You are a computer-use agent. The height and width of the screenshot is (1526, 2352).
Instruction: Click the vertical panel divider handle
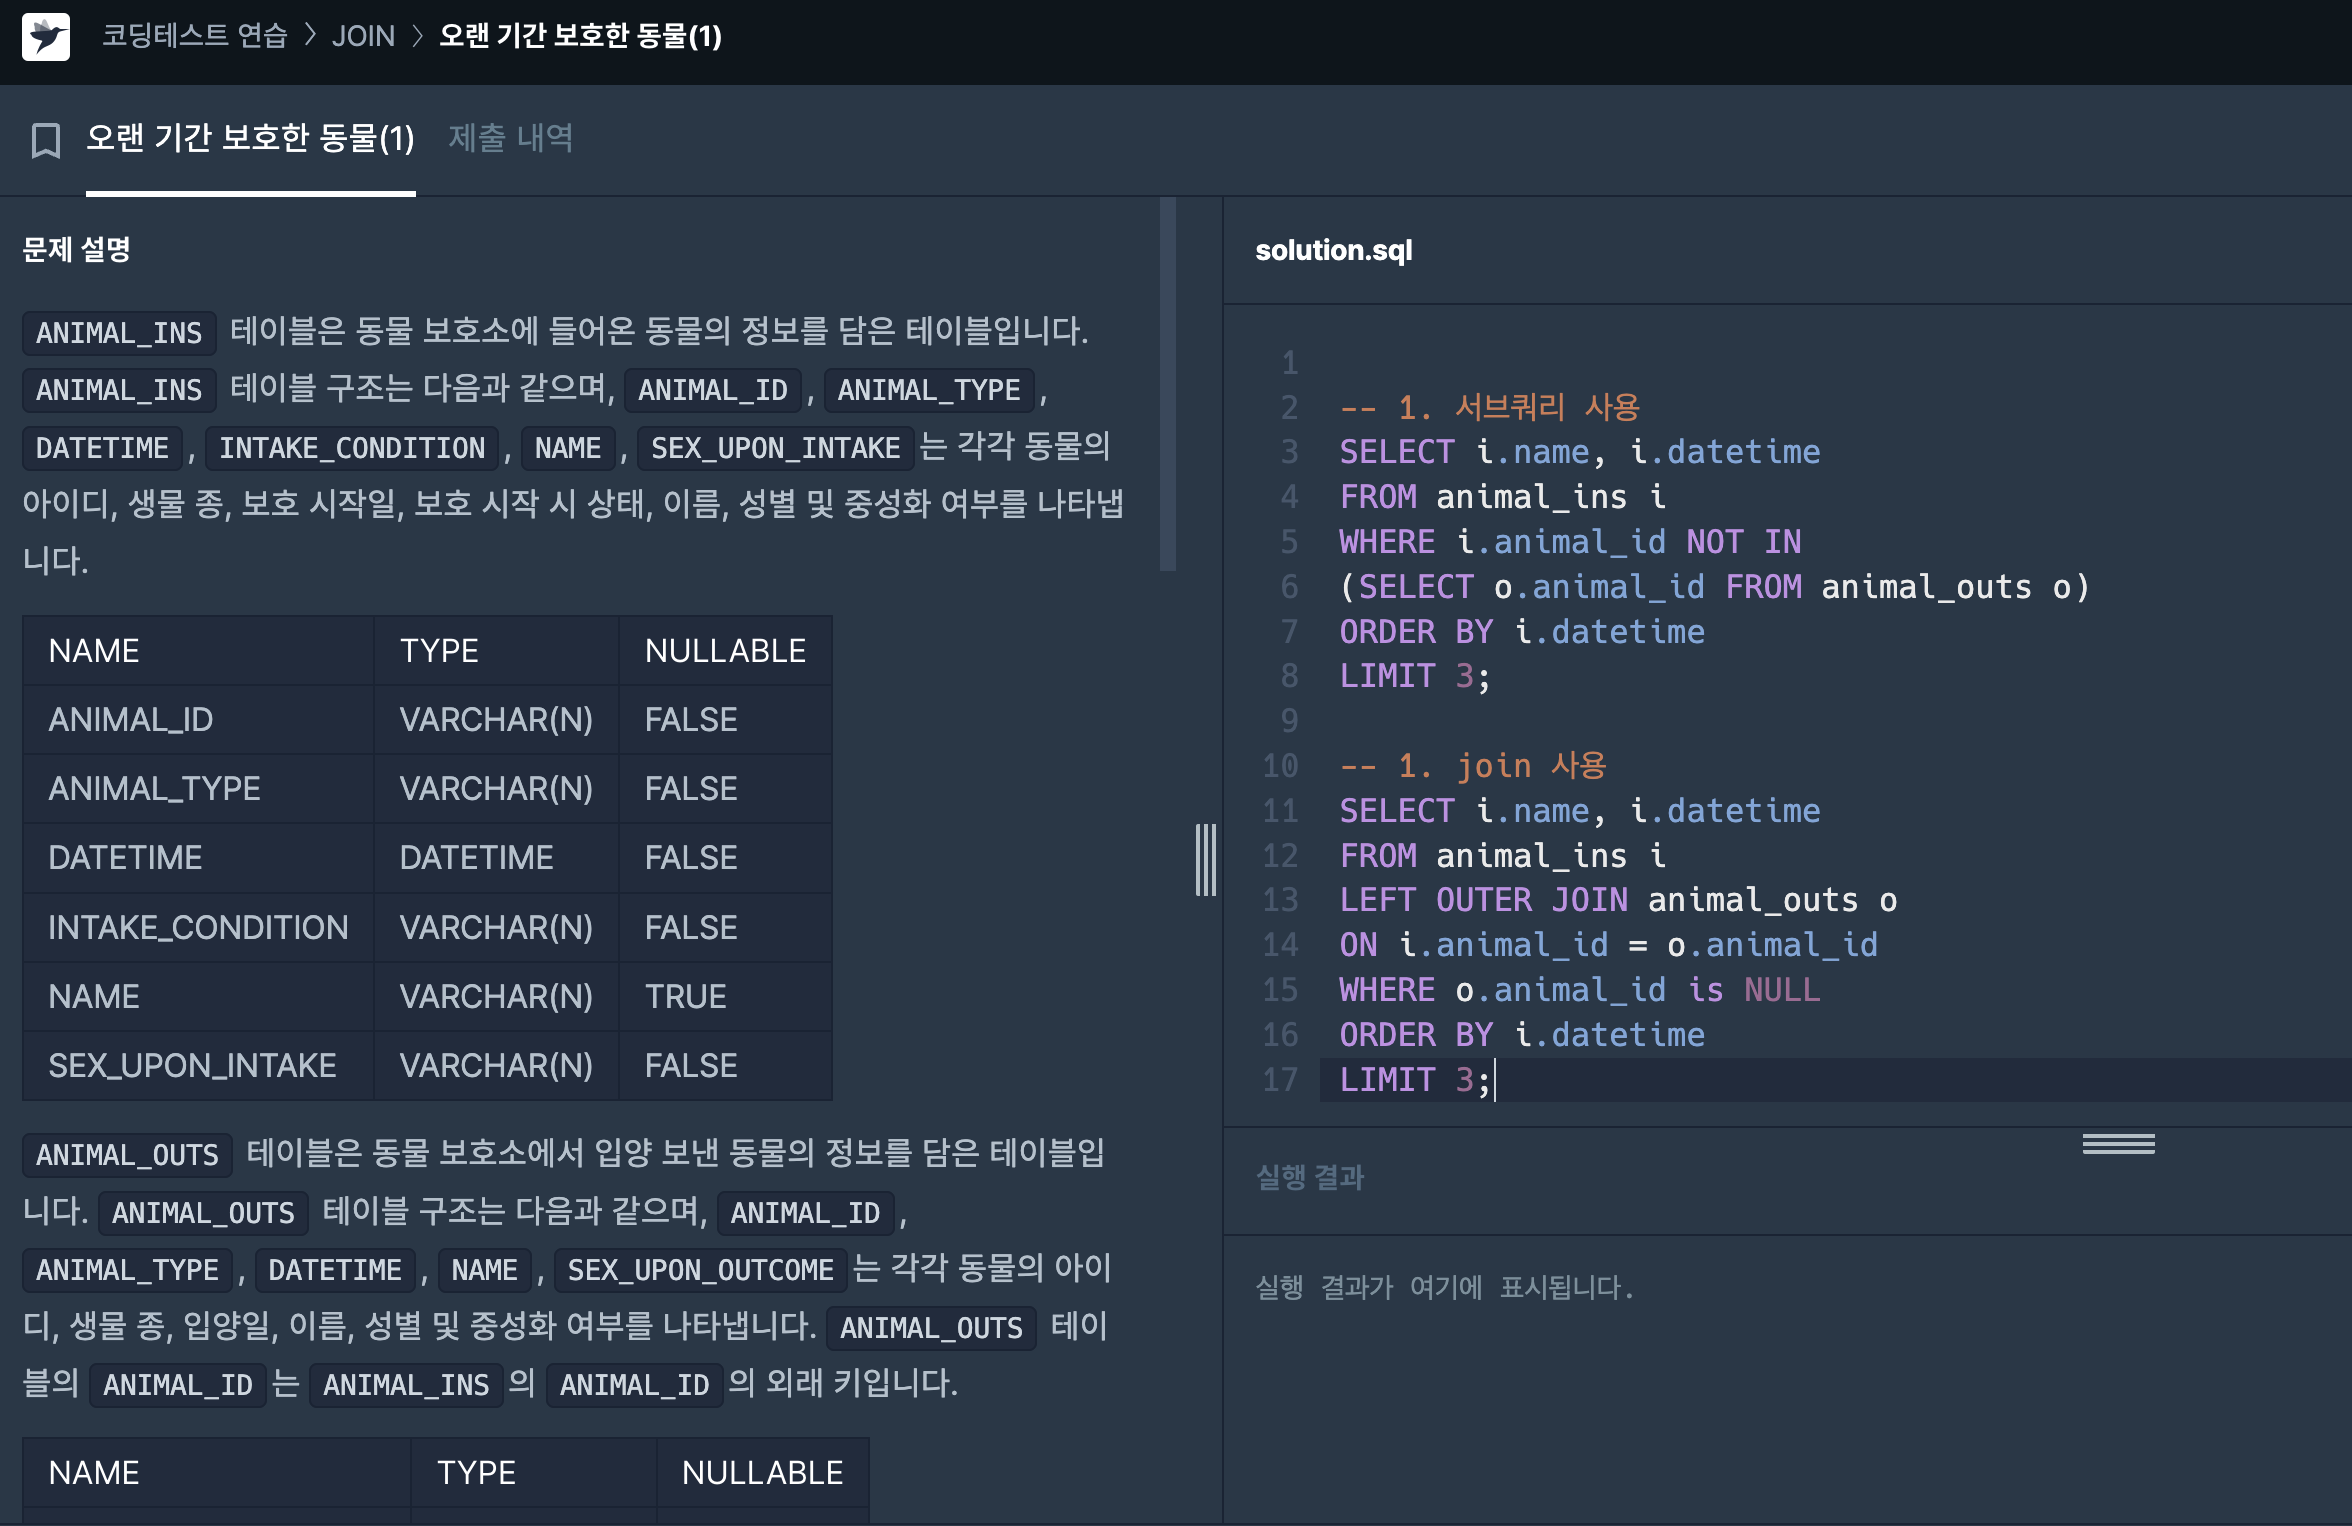tap(1206, 860)
